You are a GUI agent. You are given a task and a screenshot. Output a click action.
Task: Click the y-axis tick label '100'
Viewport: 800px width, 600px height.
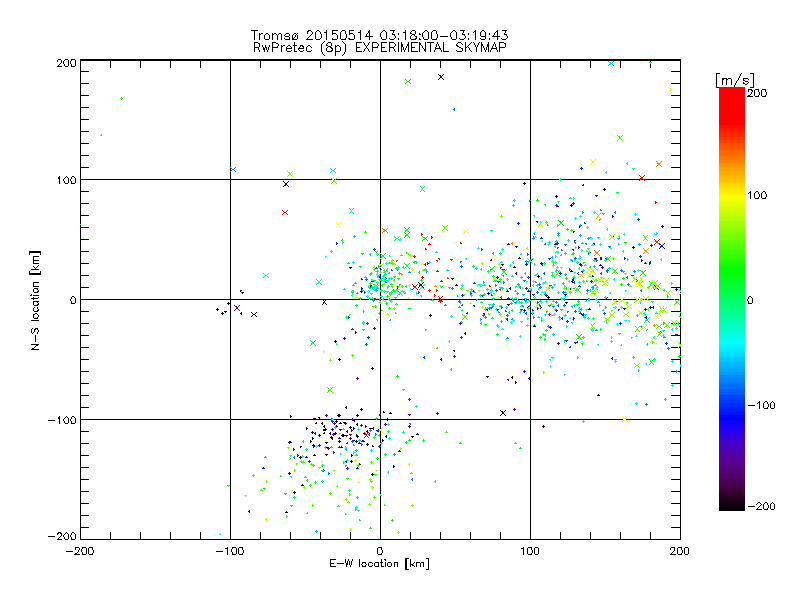click(x=66, y=180)
